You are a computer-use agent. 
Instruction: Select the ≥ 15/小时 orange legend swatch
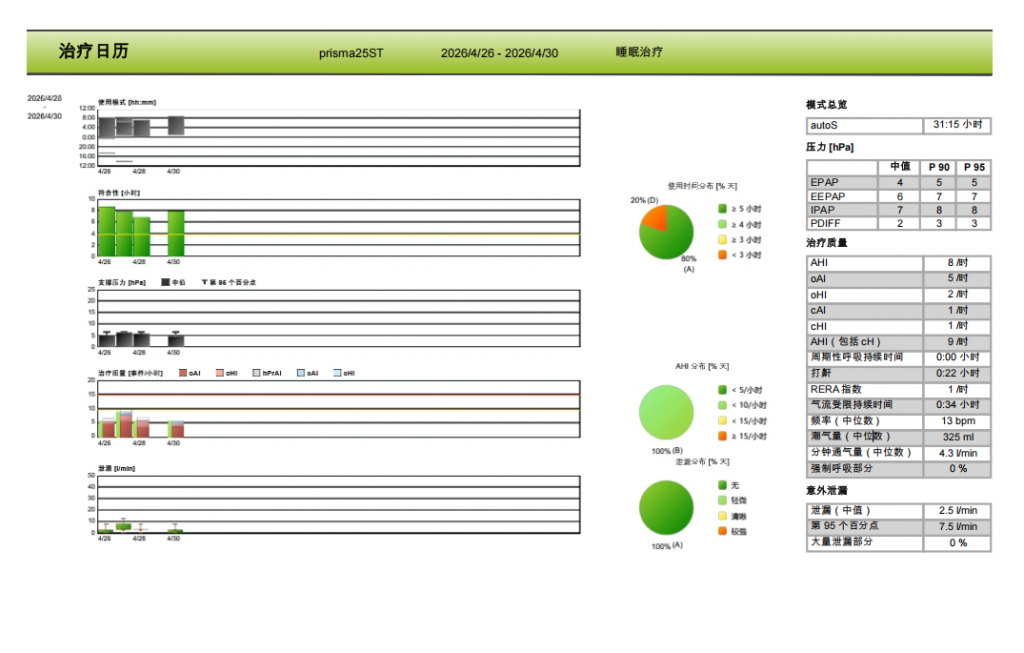(722, 436)
